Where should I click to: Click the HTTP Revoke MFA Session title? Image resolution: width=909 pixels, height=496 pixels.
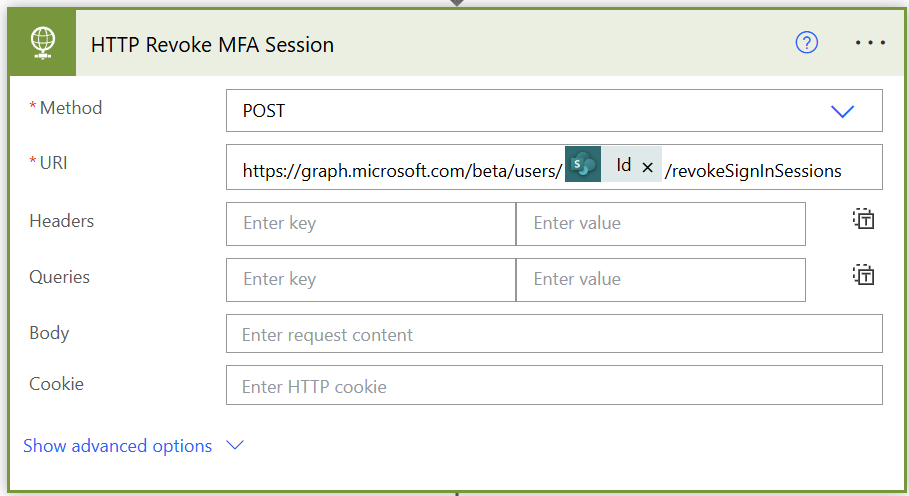[212, 44]
